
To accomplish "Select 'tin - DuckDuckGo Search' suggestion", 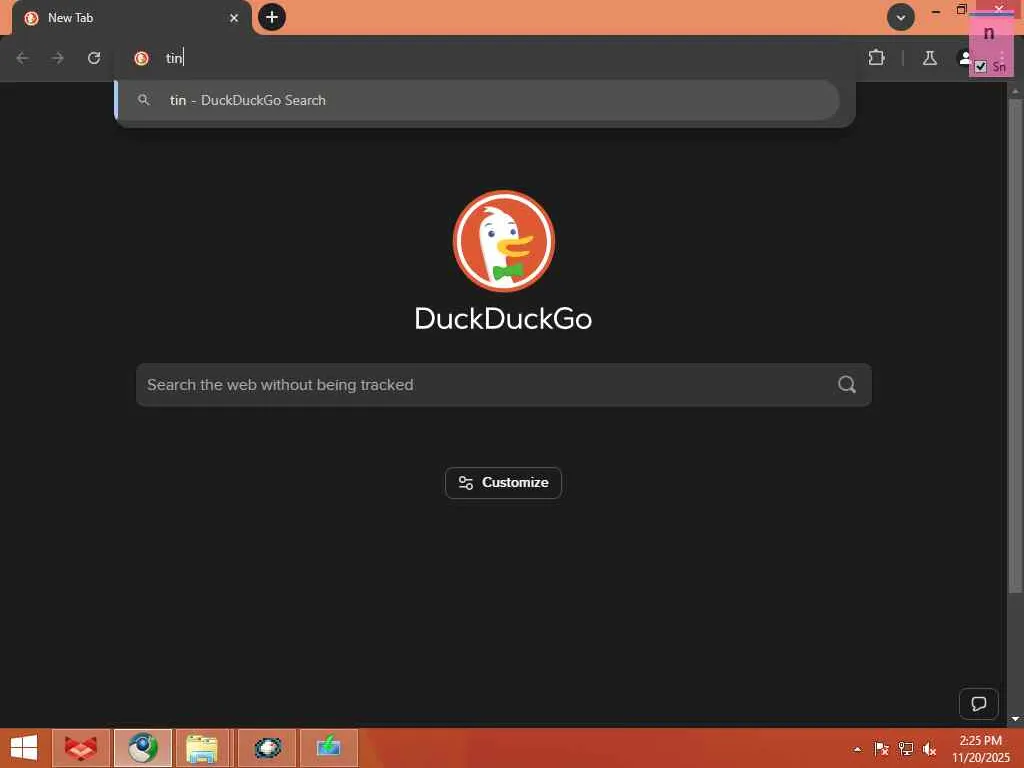I will (477, 100).
